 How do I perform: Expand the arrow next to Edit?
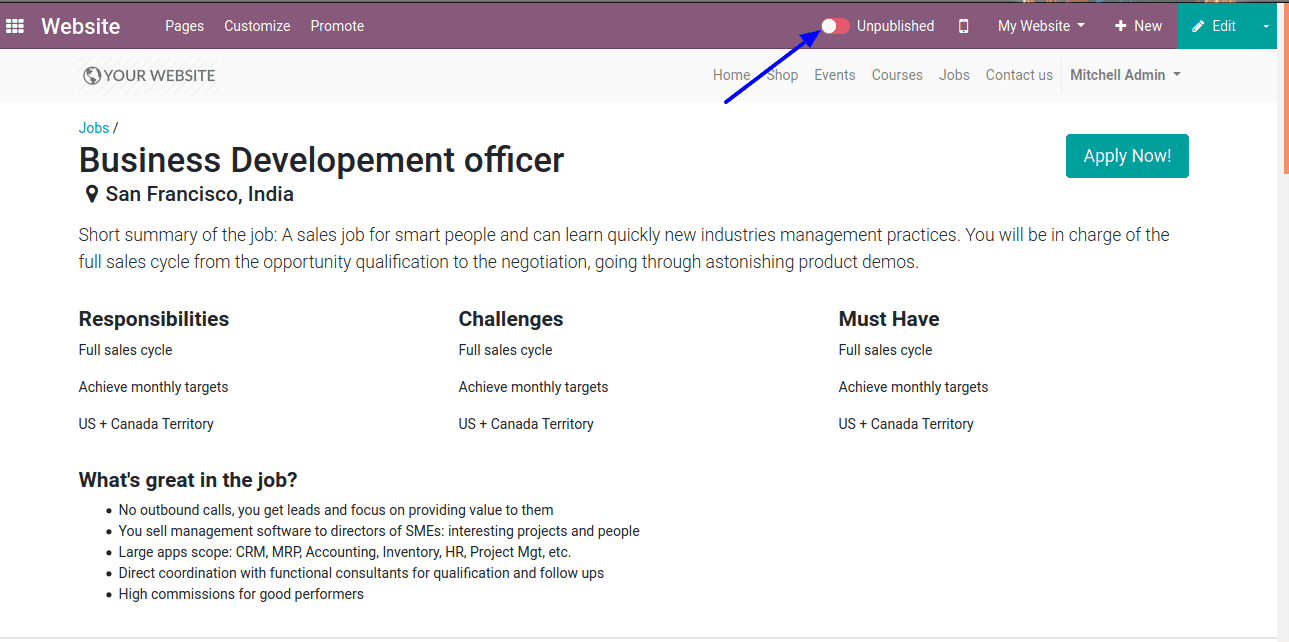pyautogui.click(x=1265, y=26)
